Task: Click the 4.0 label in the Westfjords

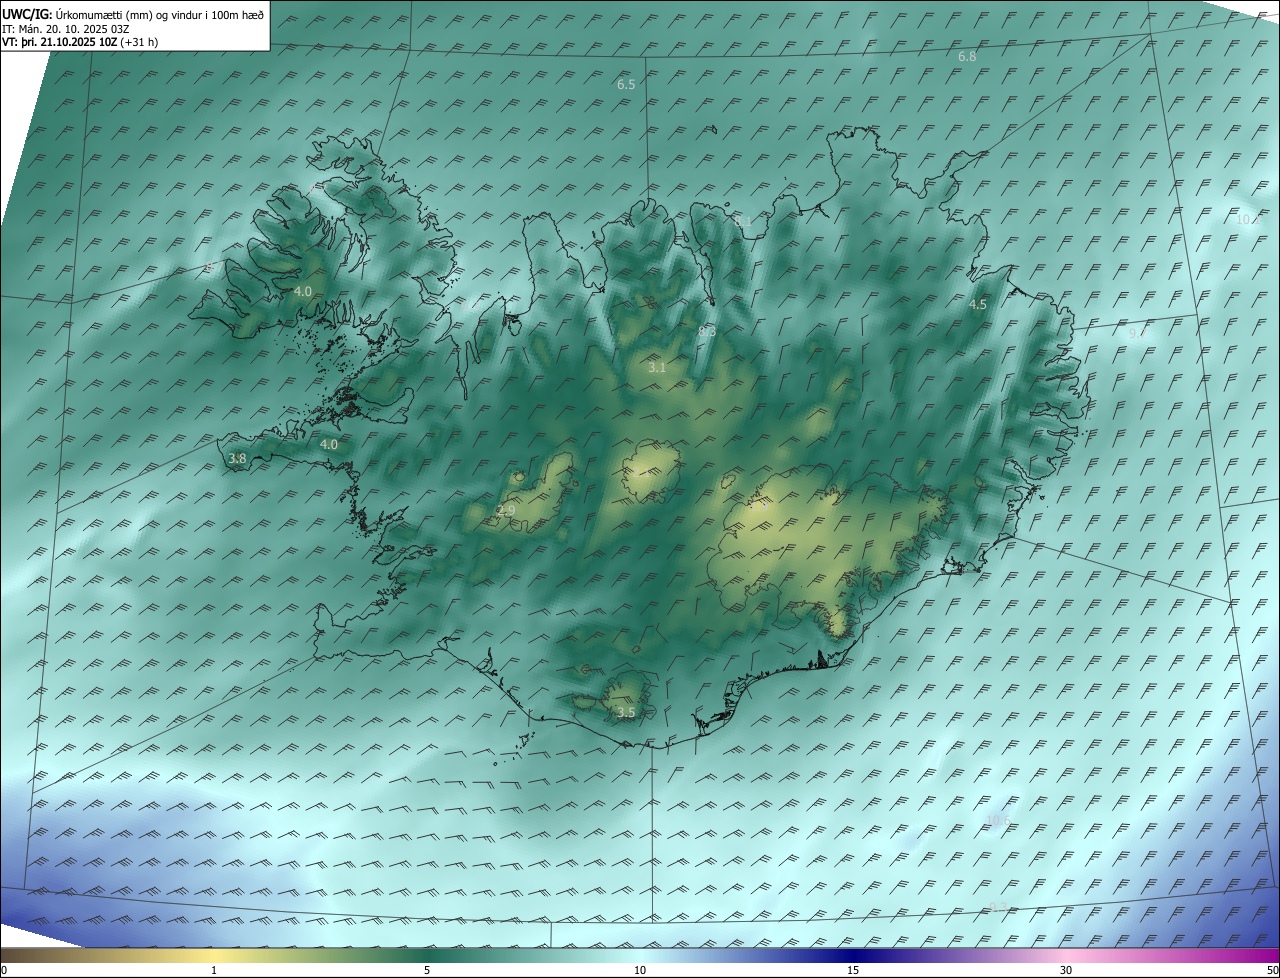Action: click(303, 292)
